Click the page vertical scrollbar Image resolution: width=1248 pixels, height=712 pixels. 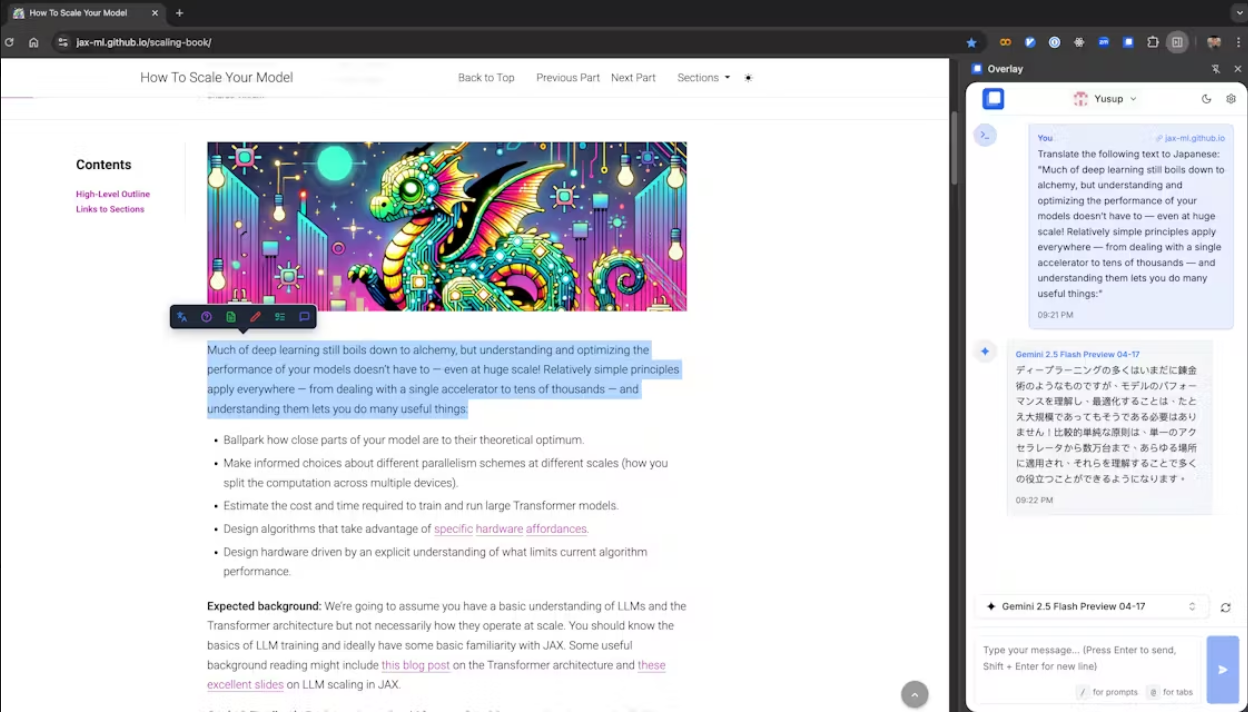[x=954, y=147]
